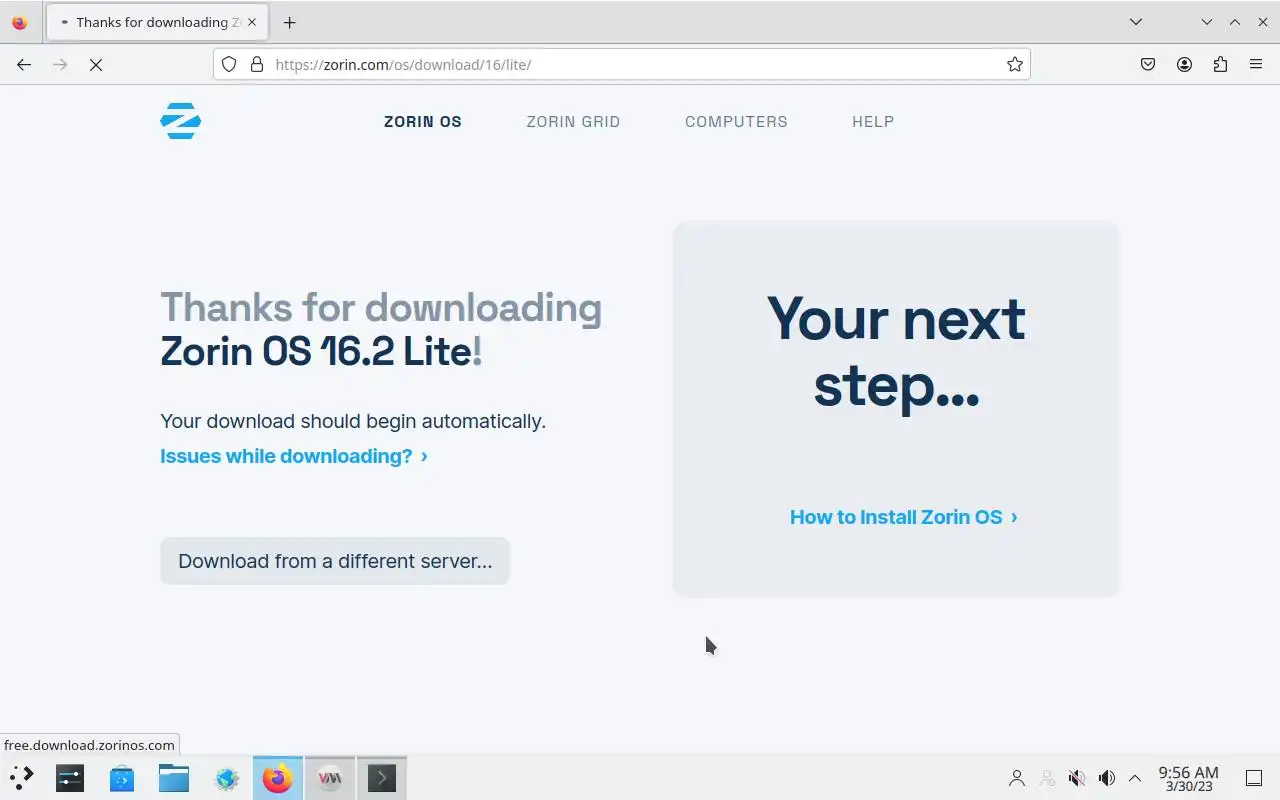Viewport: 1280px width, 800px height.
Task: Open the extensions puzzle icon
Action: coord(1220,64)
